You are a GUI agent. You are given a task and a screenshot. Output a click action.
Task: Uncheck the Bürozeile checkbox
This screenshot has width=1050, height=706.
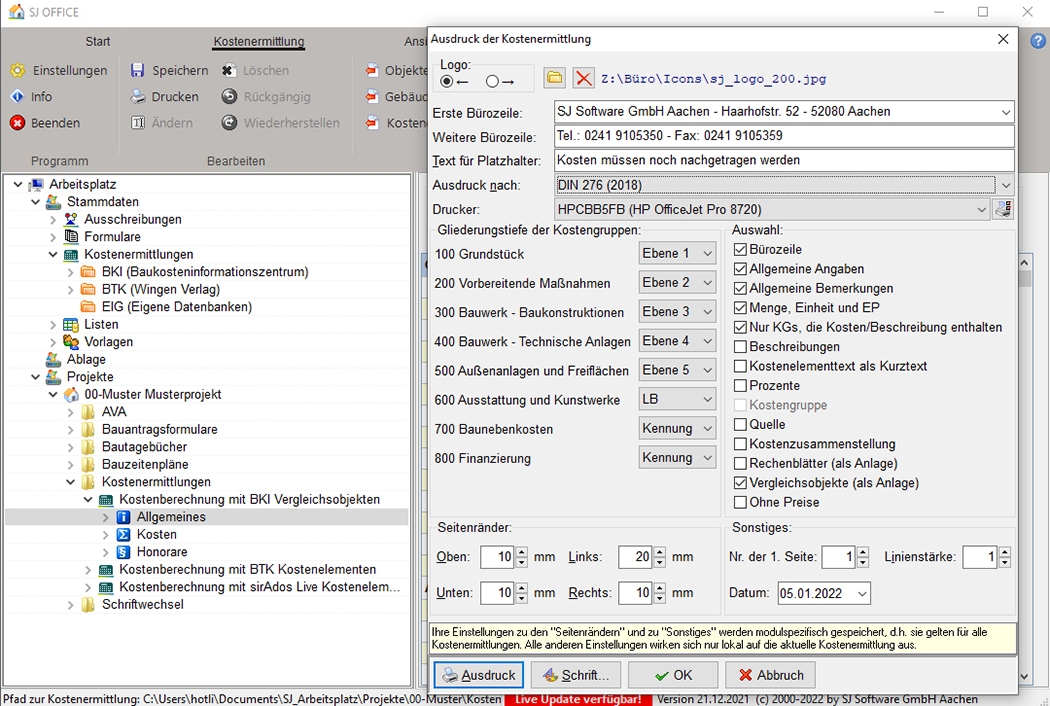[740, 249]
